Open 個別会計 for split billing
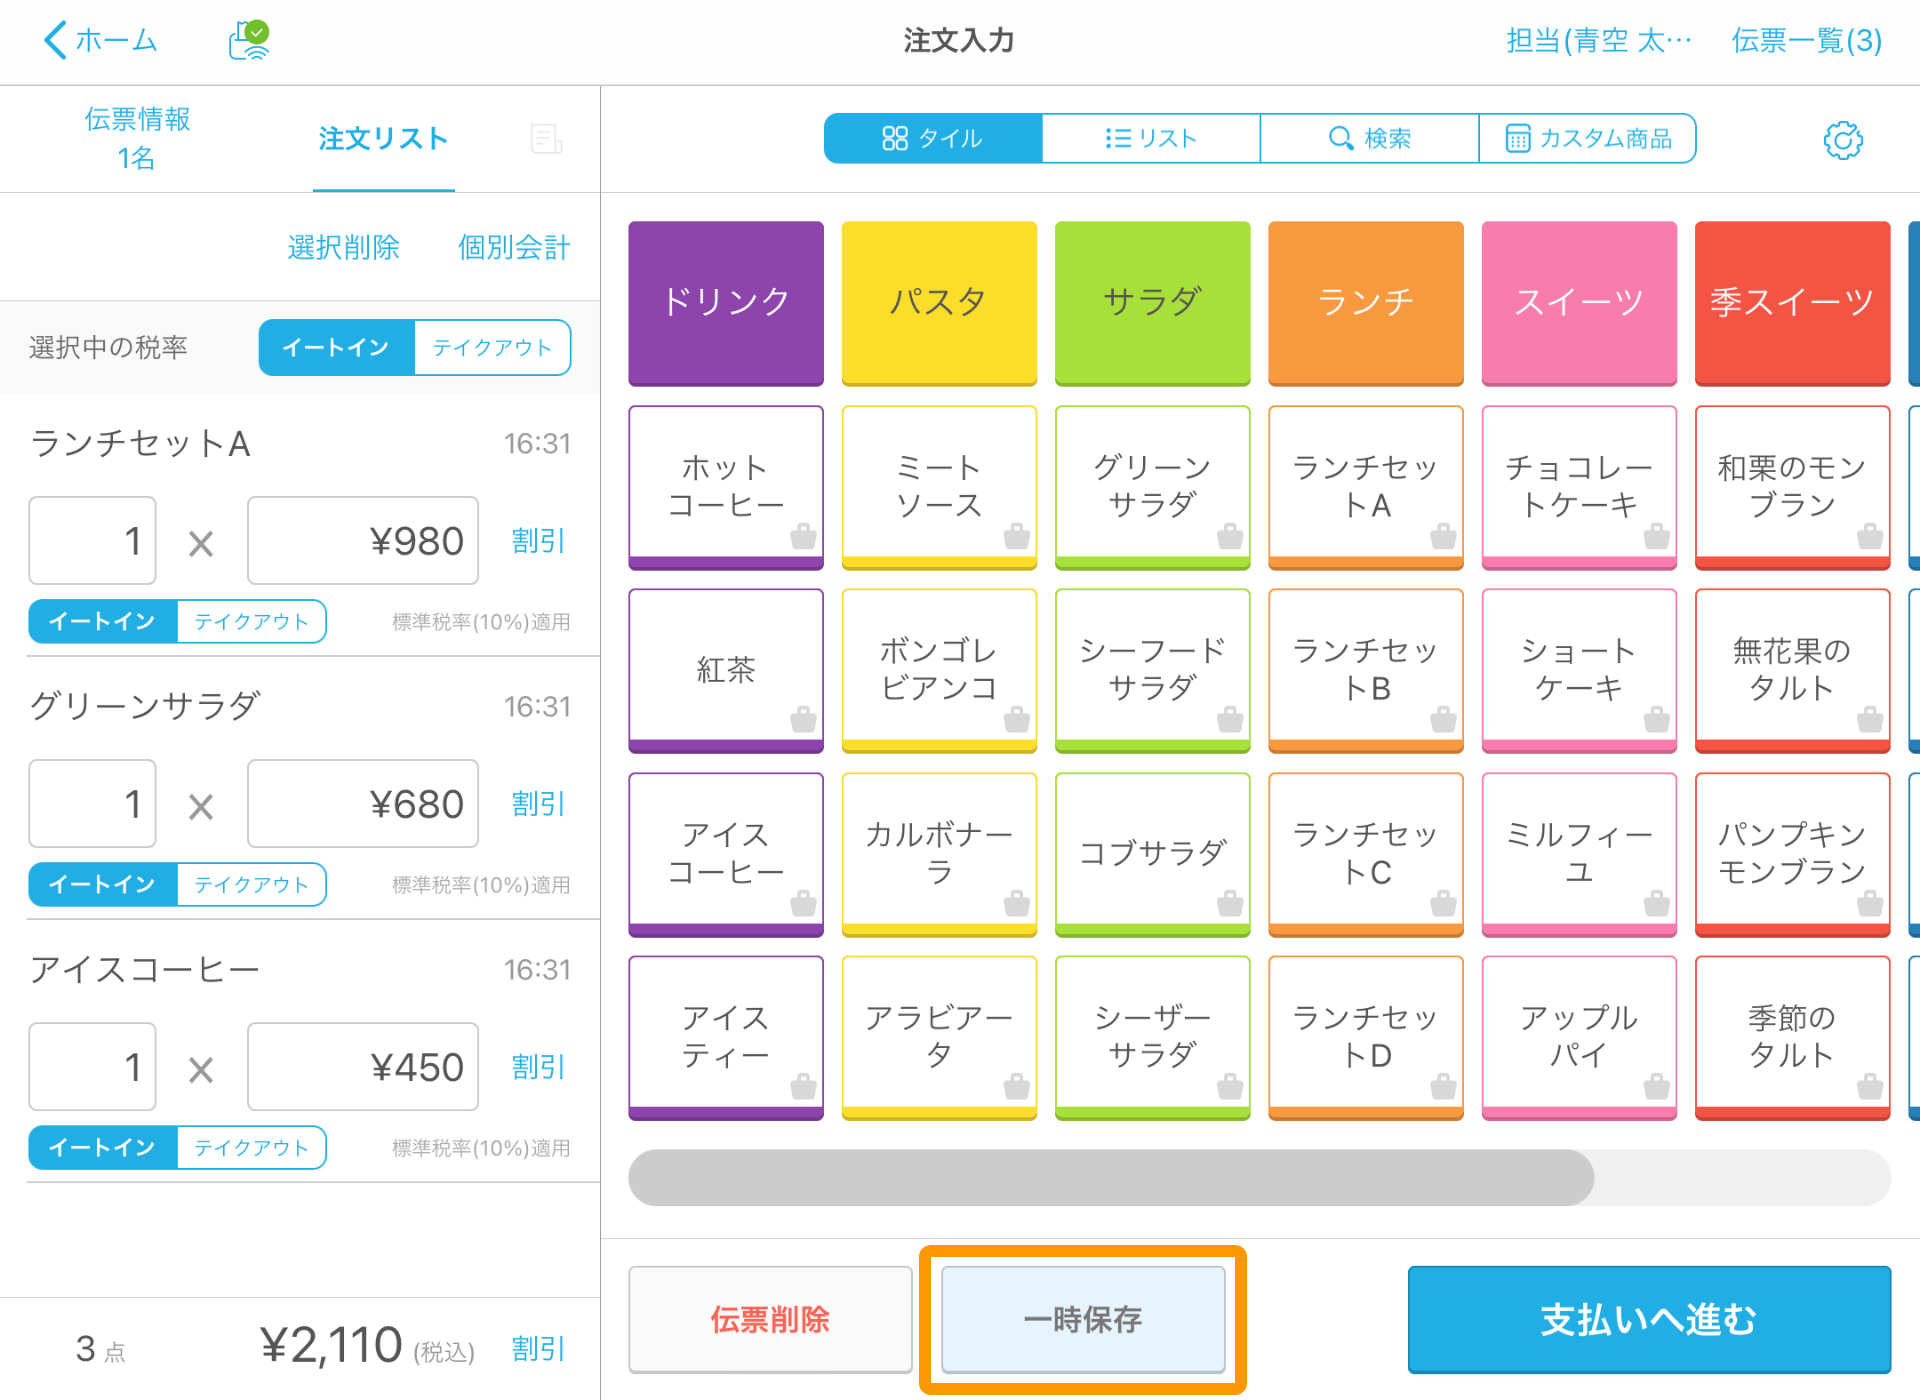 (513, 247)
